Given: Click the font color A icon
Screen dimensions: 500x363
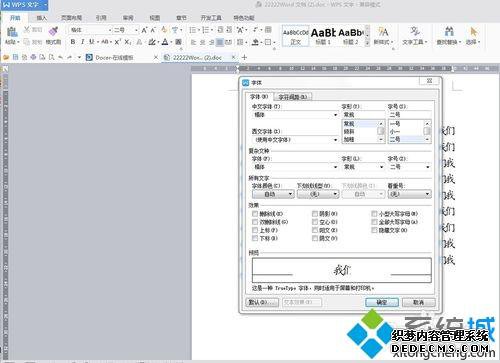Looking at the screenshot, I should tap(165, 42).
